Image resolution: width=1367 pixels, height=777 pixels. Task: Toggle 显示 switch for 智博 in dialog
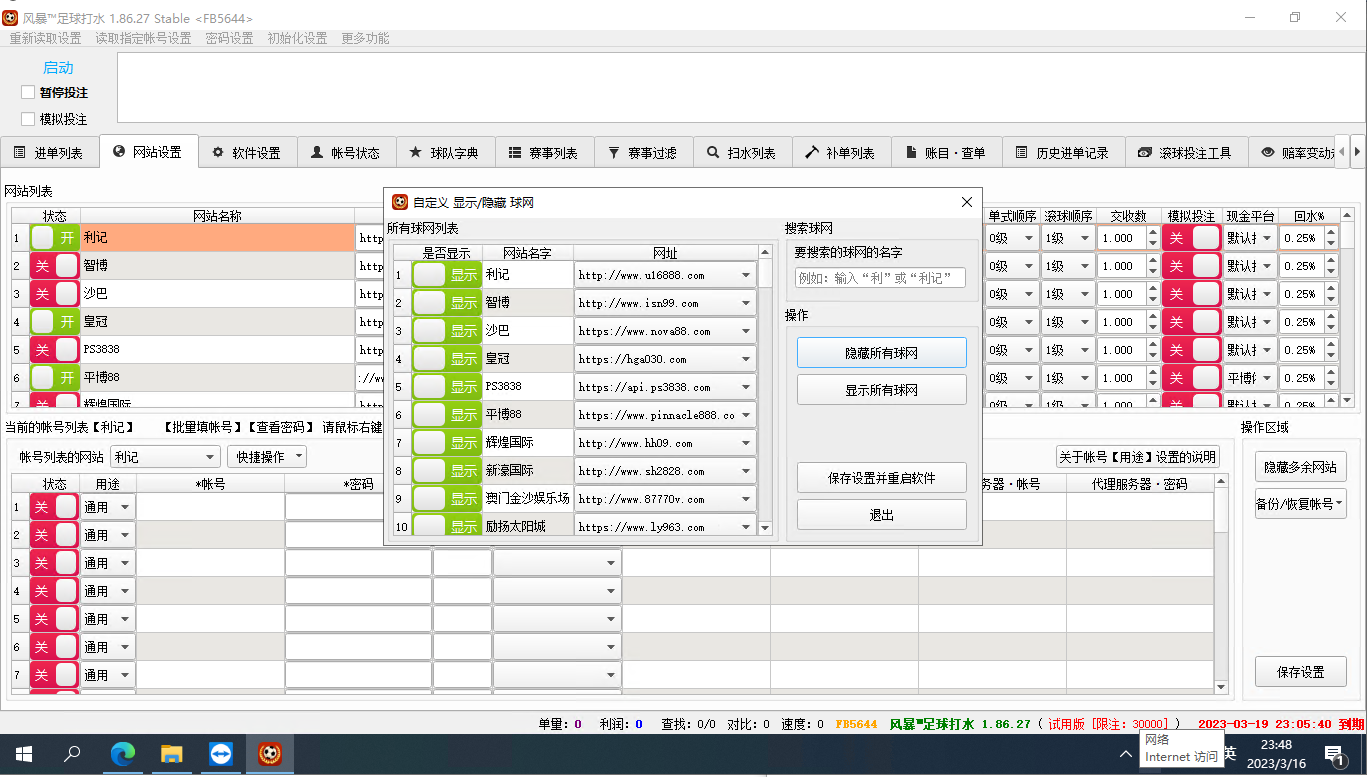click(x=447, y=303)
